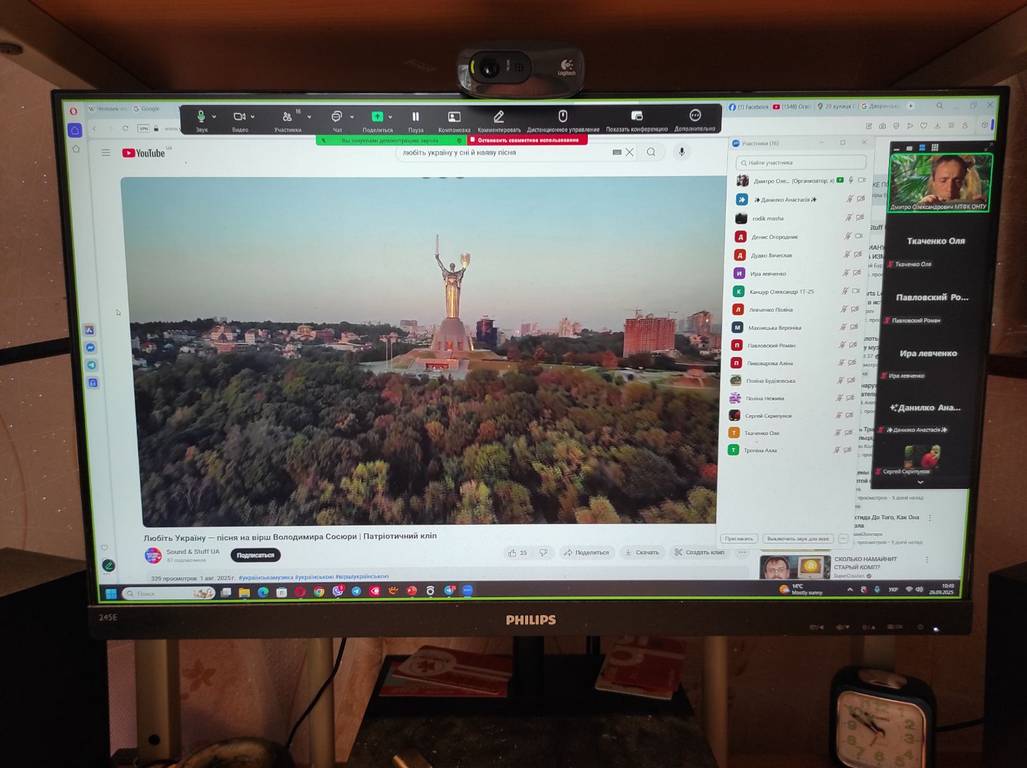
Task: Expand video options arrow next to Видео
Action: coord(255,117)
